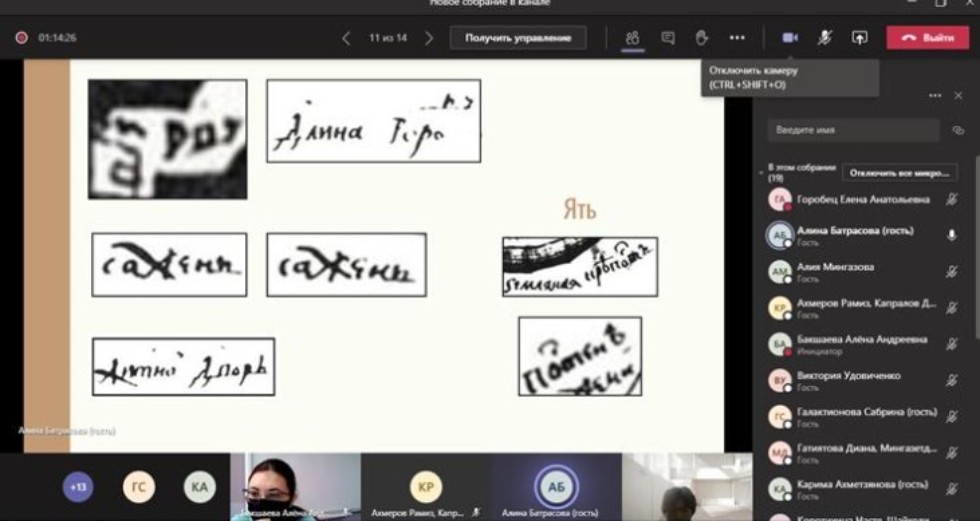Click 'Отключить все микро...' mute all button

tap(899, 173)
